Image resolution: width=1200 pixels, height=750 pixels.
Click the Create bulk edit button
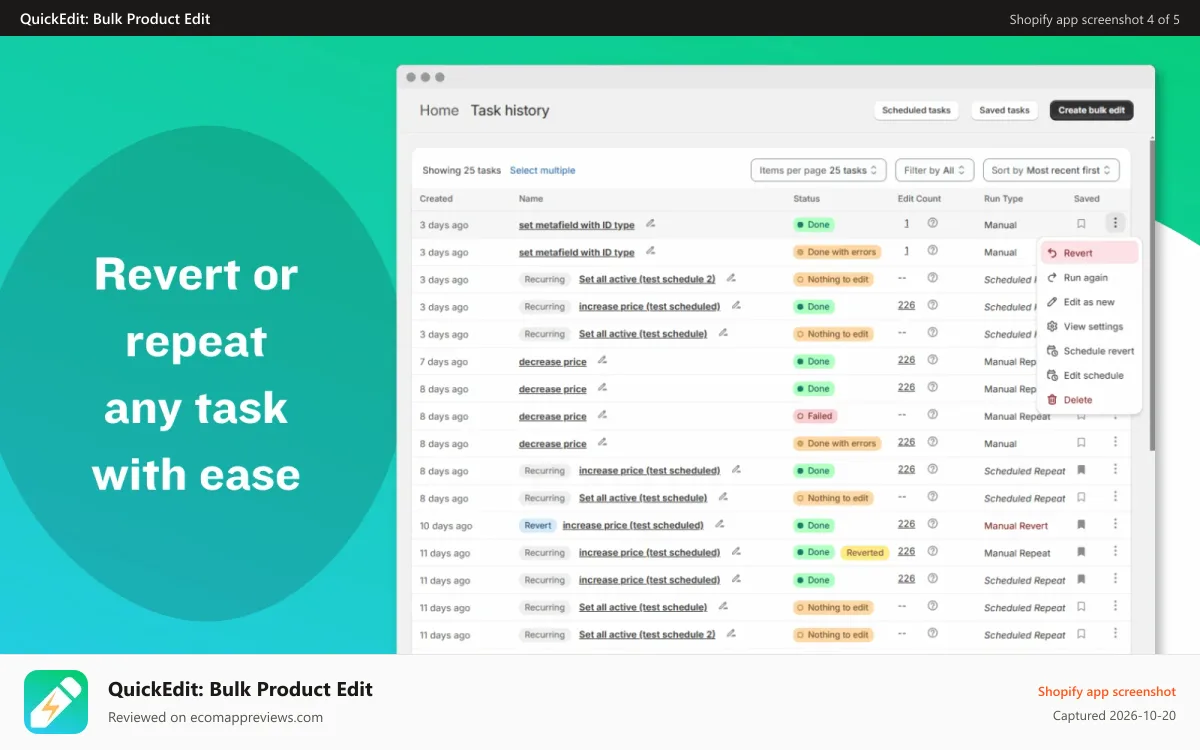[1091, 110]
